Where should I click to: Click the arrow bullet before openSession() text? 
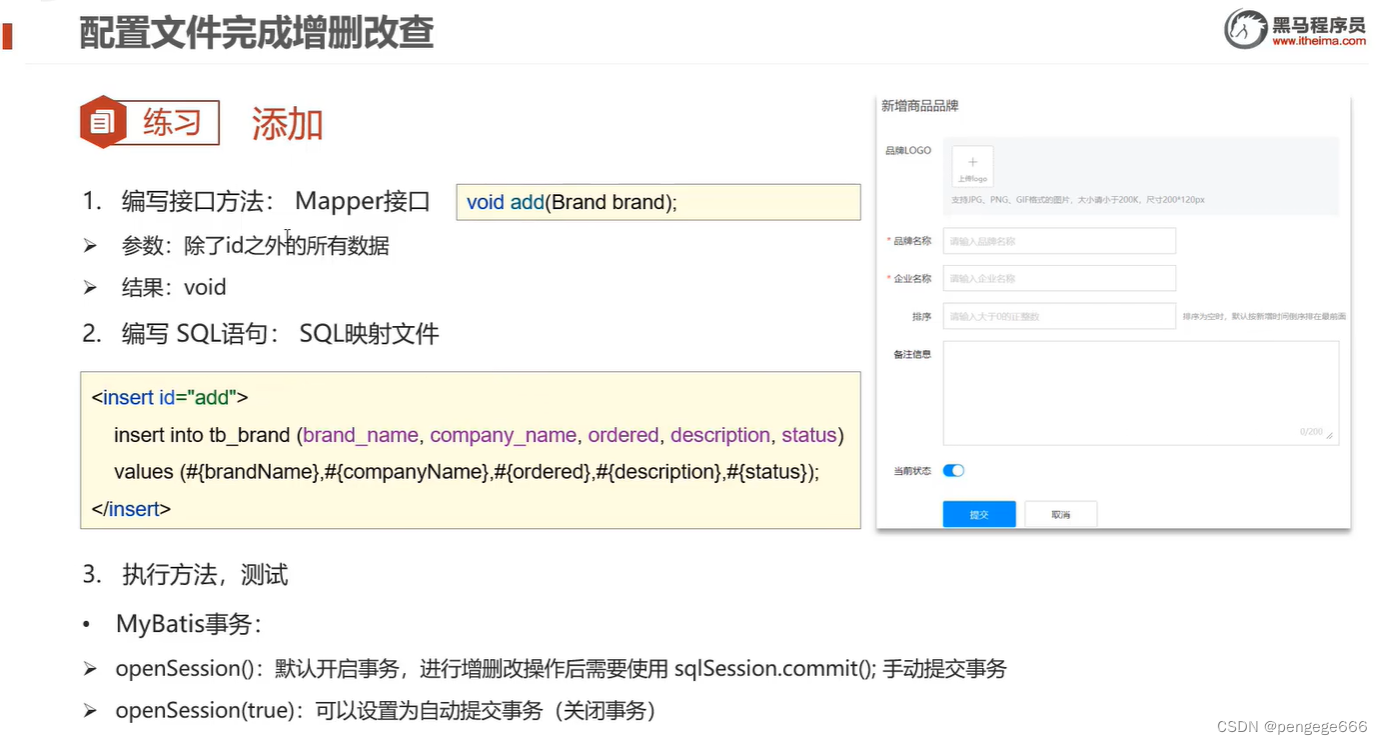point(88,668)
